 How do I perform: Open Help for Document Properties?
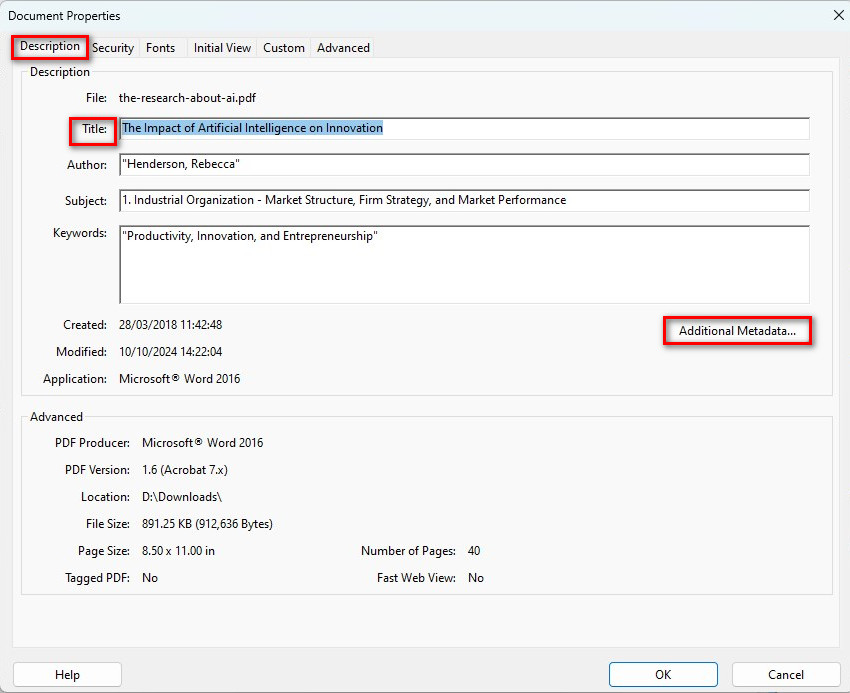[67, 674]
